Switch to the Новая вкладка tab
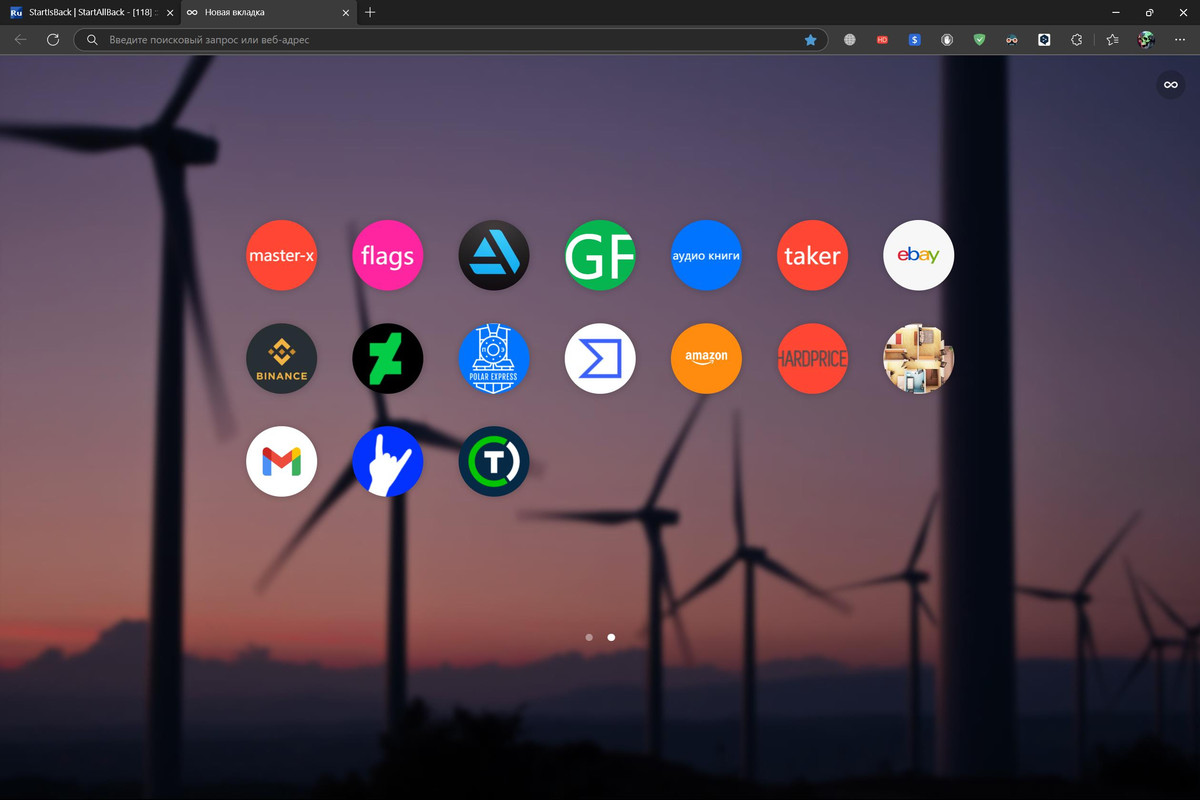The width and height of the screenshot is (1200, 800). [x=270, y=12]
